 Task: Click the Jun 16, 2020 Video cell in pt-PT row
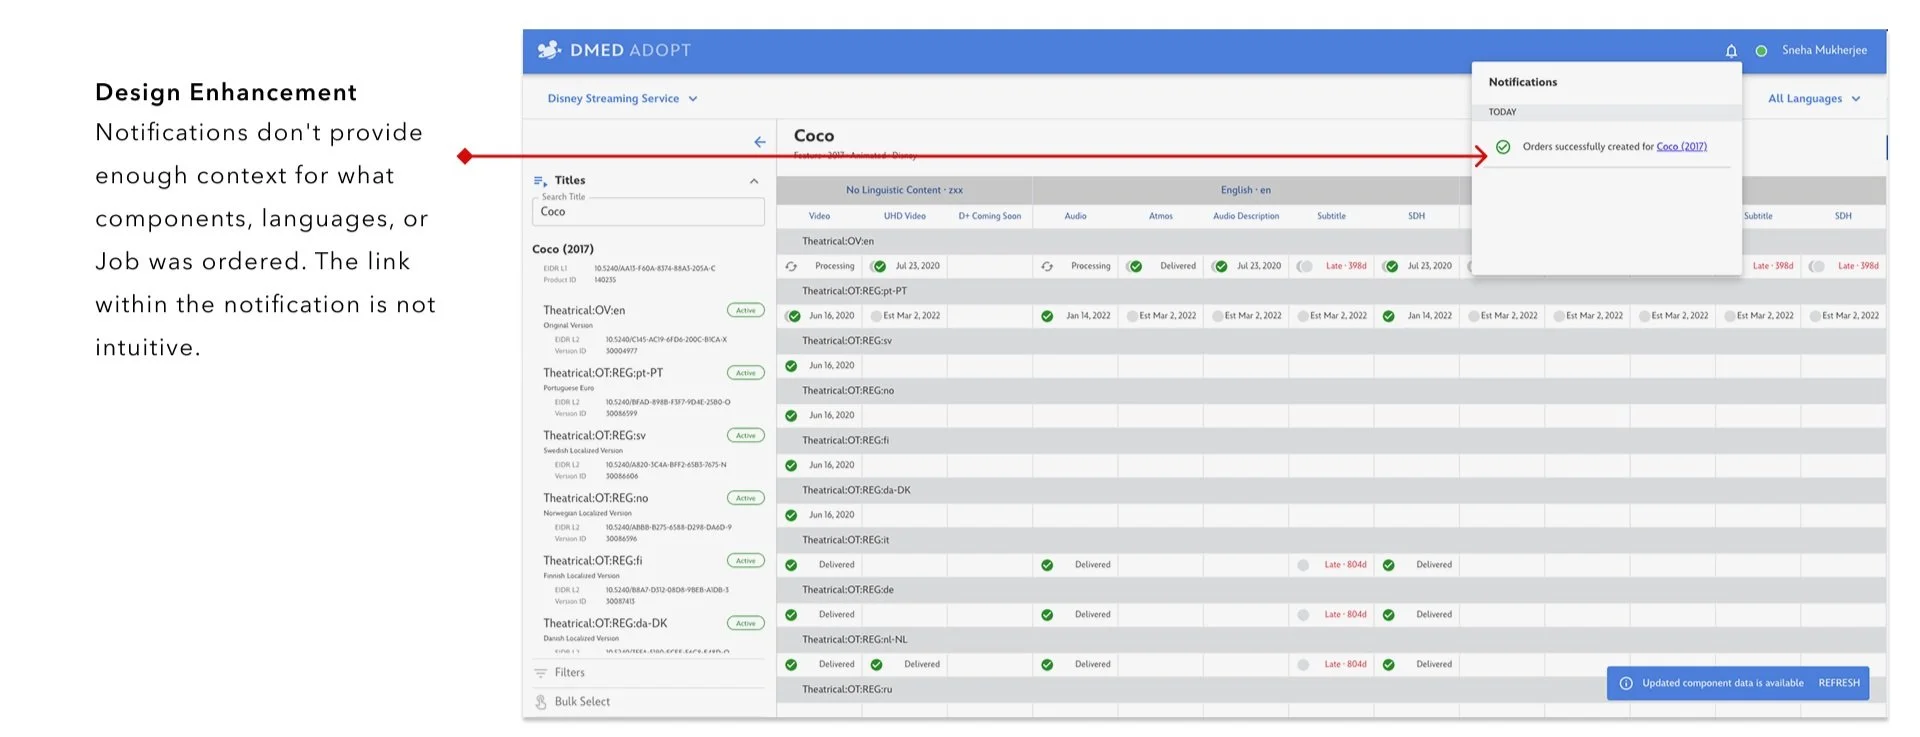[x=821, y=316]
